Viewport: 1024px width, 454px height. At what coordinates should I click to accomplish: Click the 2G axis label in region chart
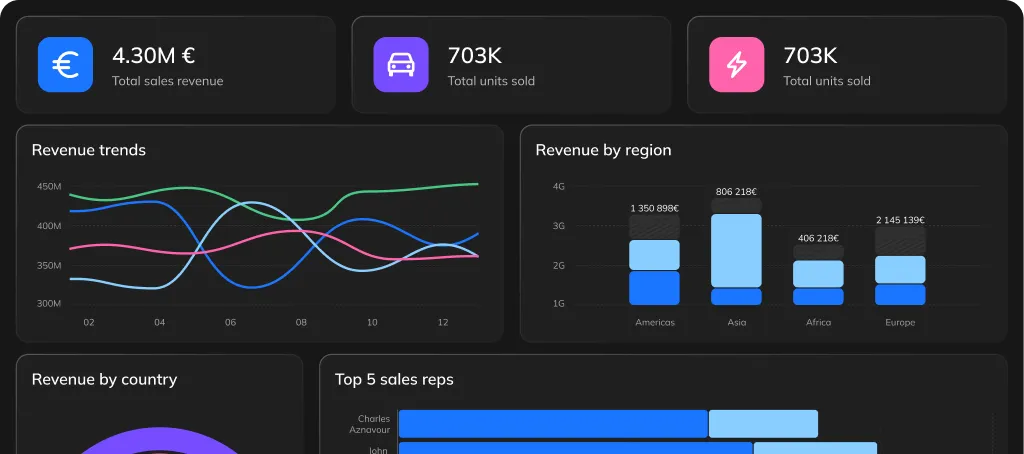pos(558,266)
